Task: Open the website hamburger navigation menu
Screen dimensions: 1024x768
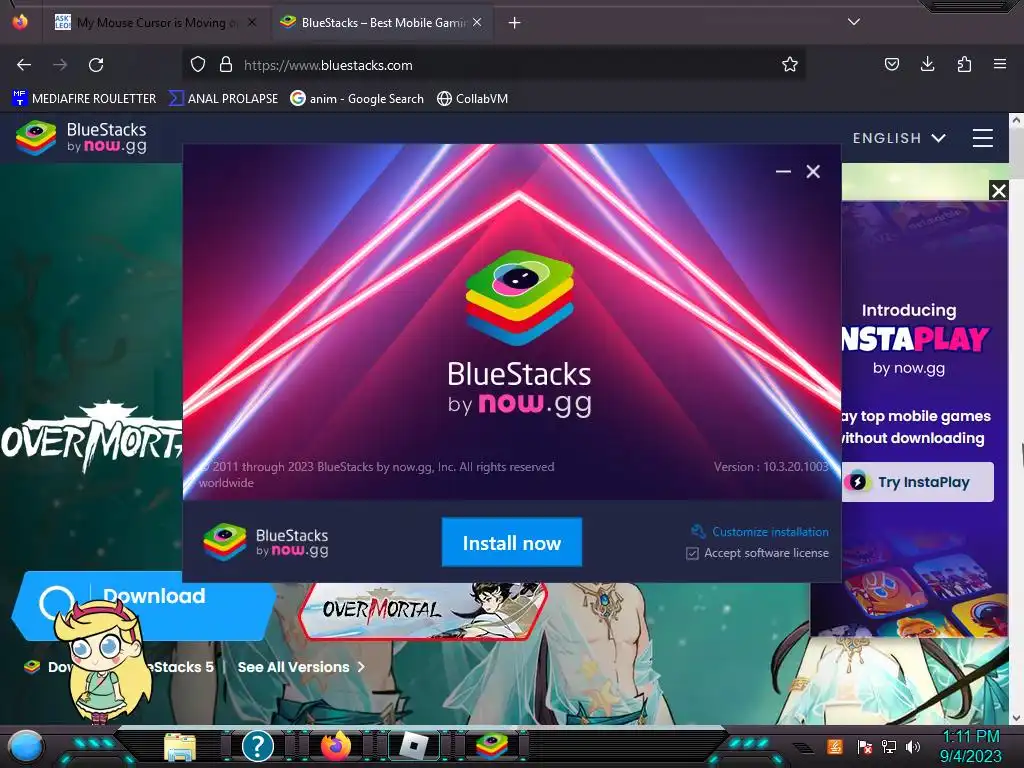Action: pos(982,138)
